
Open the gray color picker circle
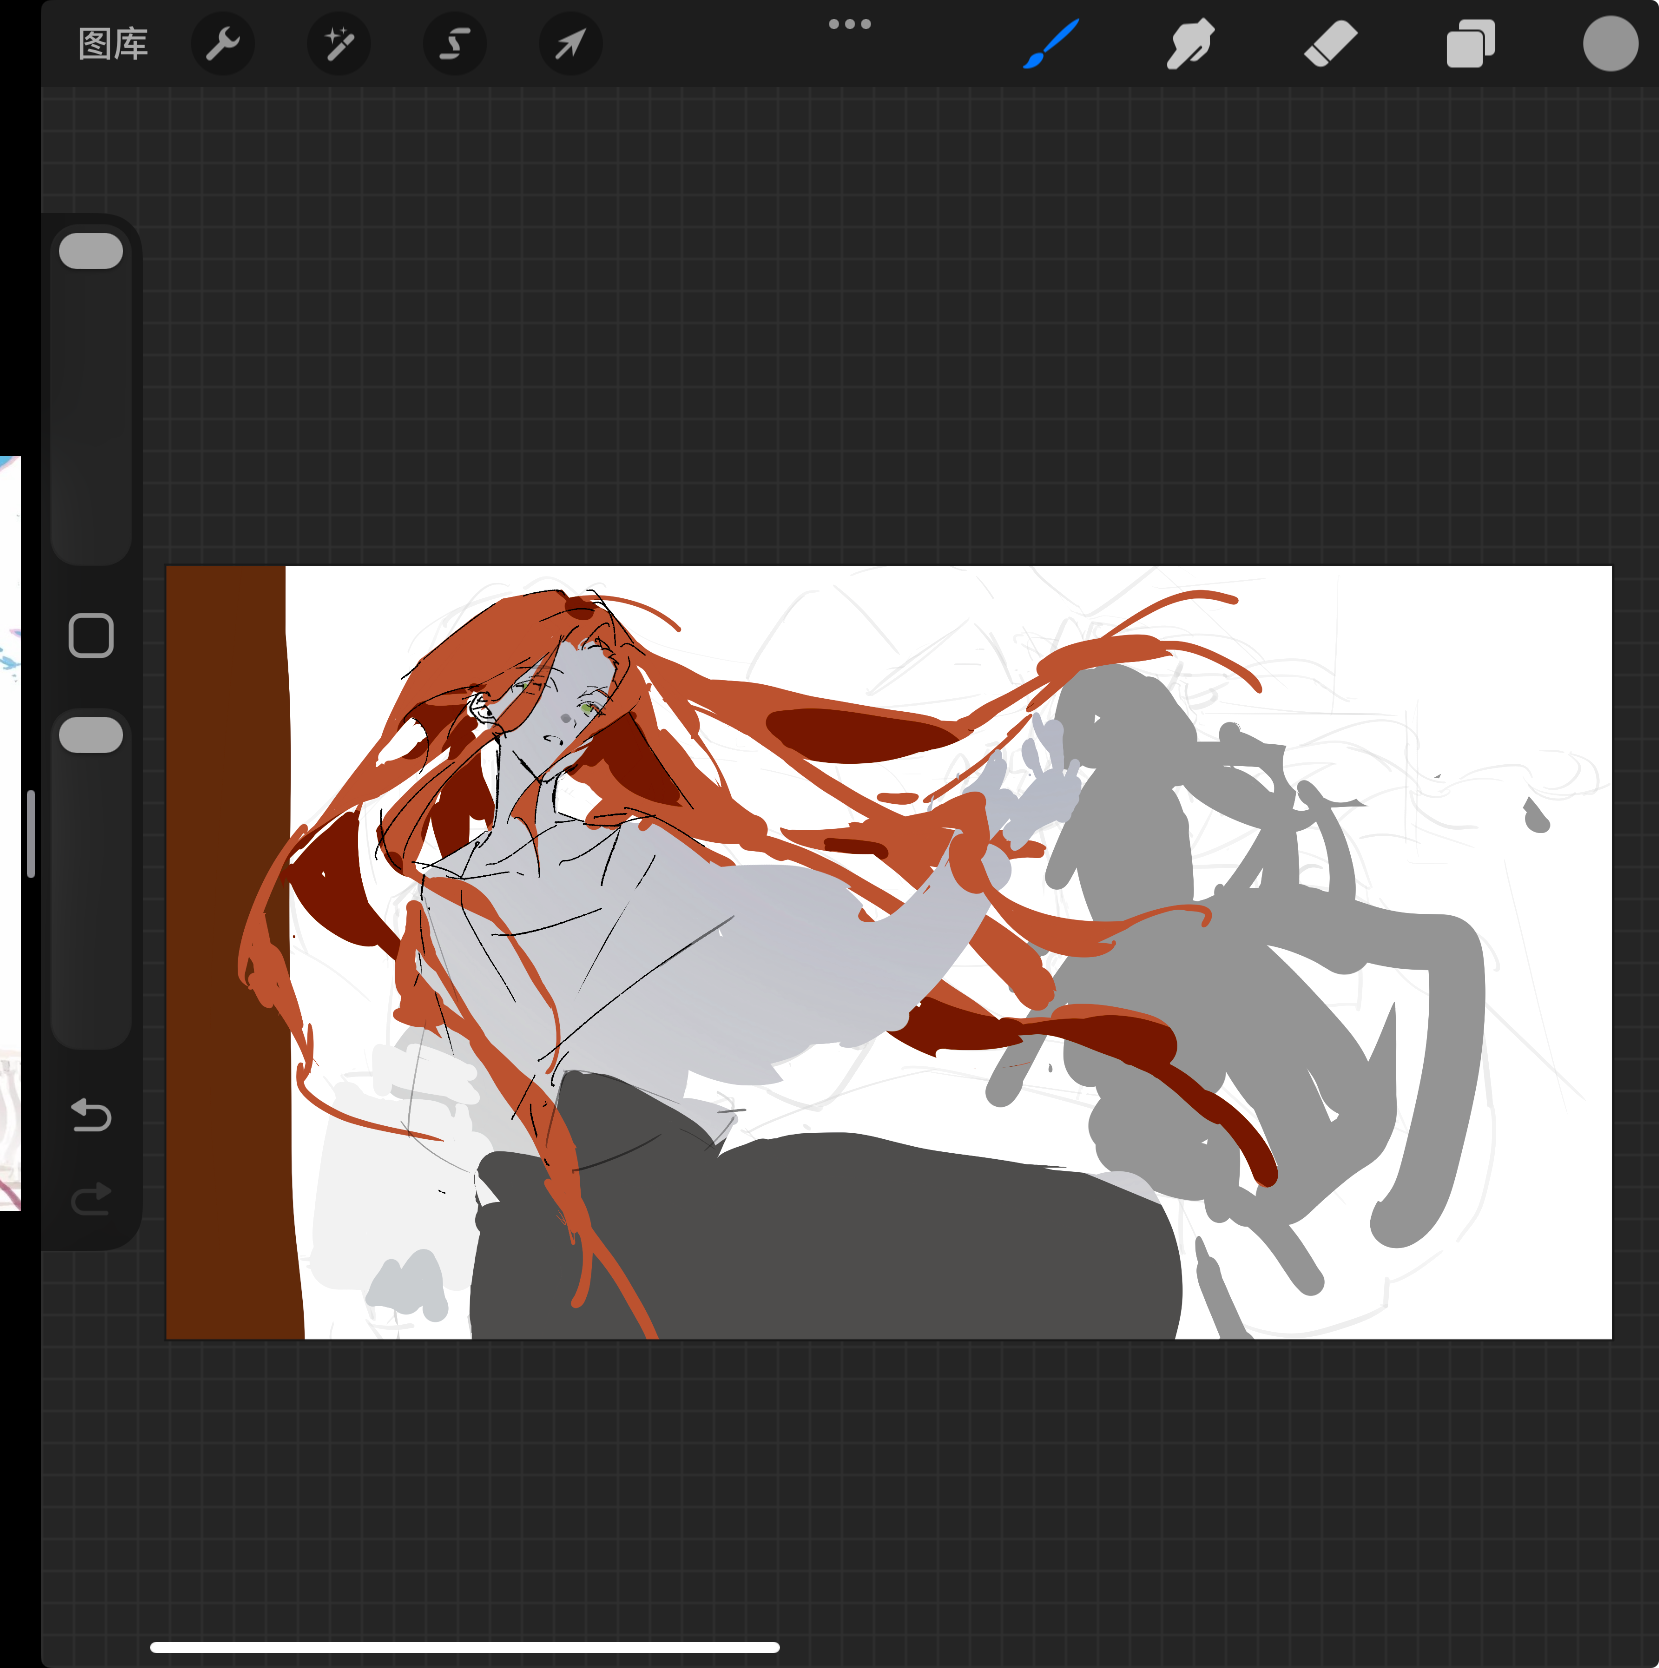[1610, 44]
